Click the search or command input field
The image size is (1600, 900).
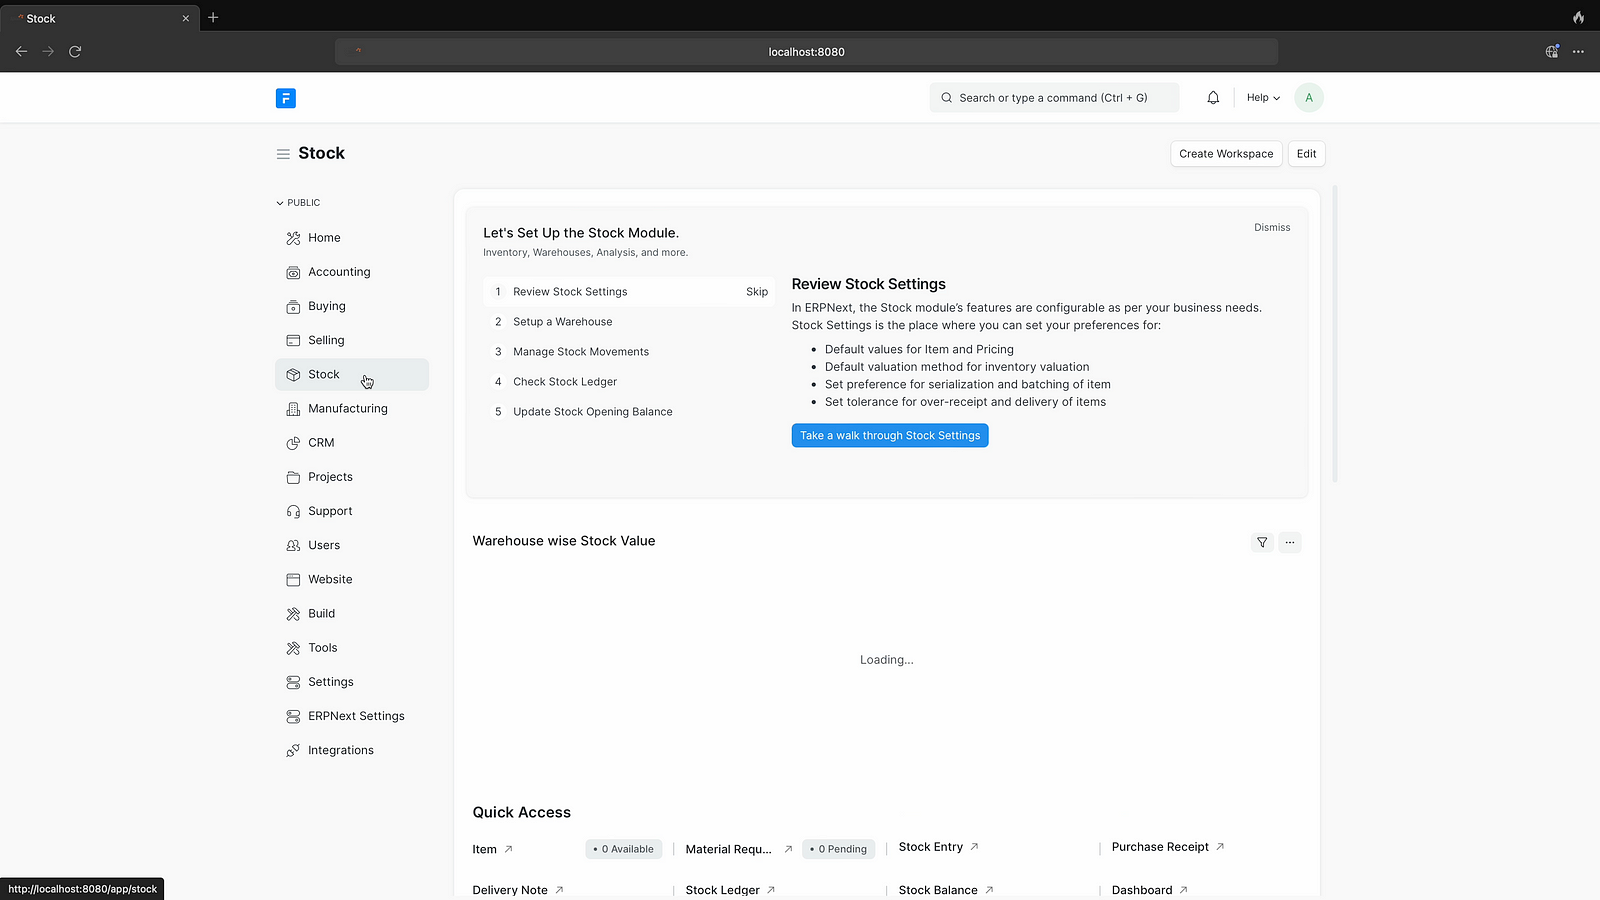[x=1053, y=98]
